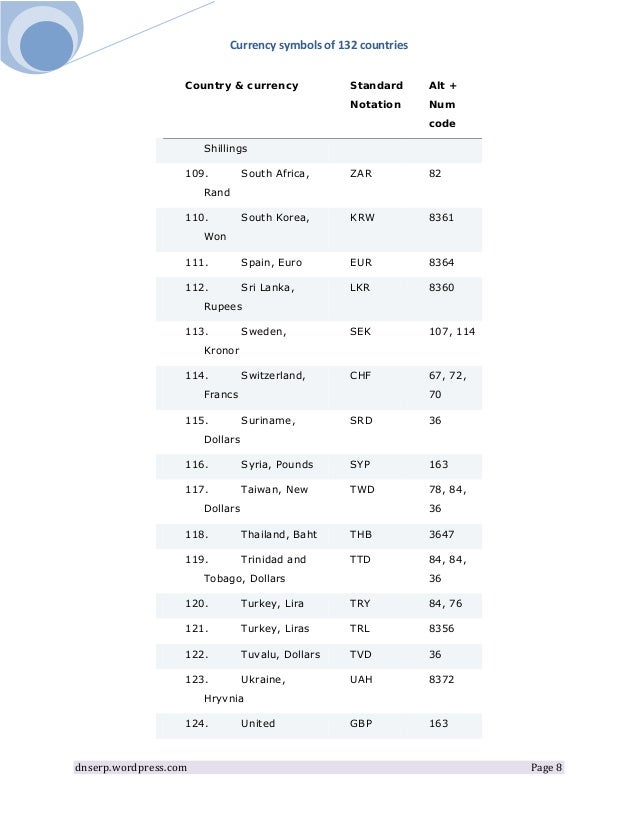Click the 'Alt + Num code' column header

441,104
